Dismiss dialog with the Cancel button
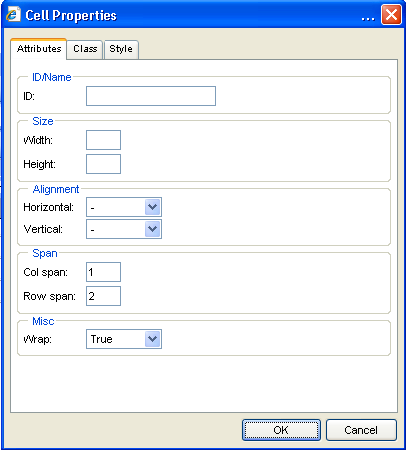406x450 pixels. point(361,430)
